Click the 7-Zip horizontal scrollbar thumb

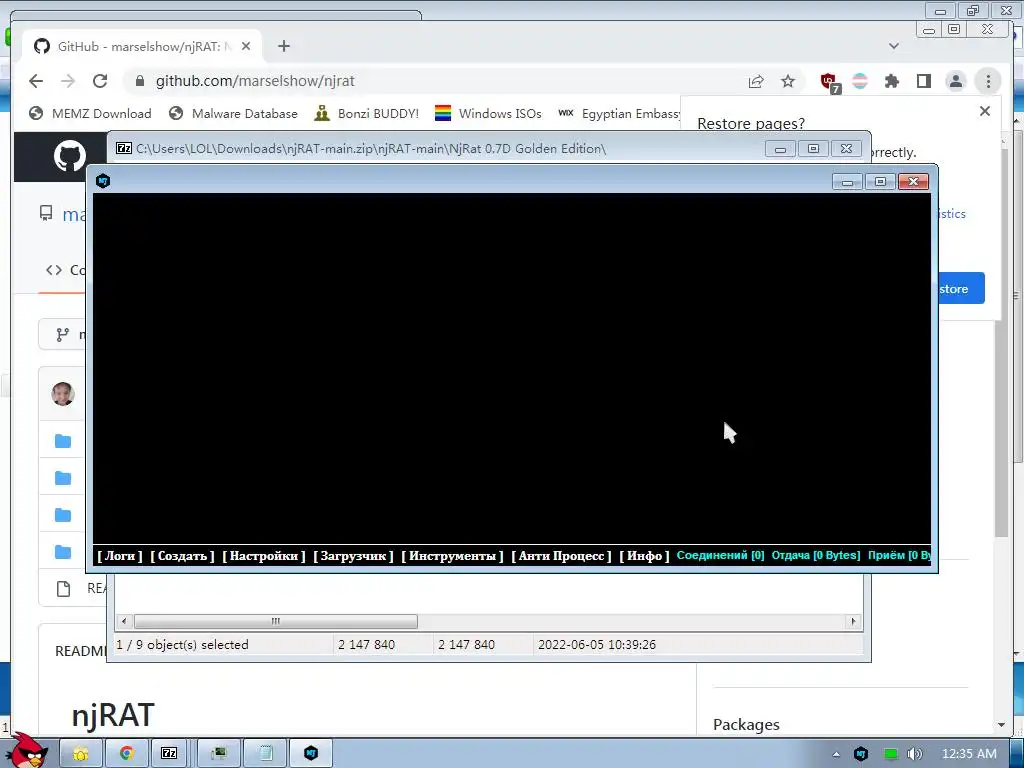pos(276,621)
